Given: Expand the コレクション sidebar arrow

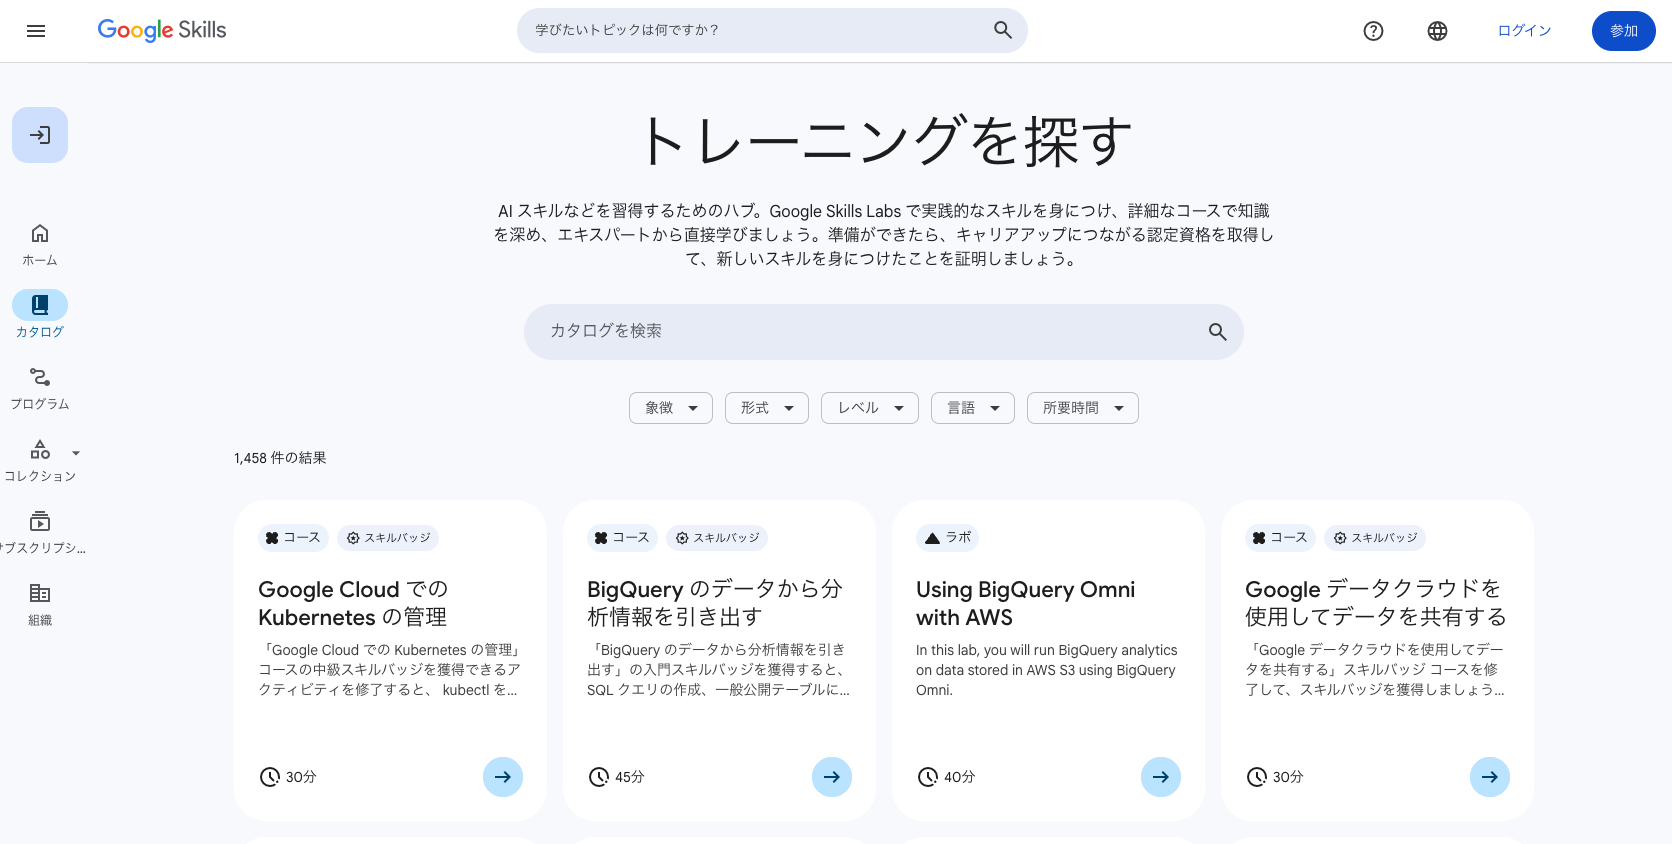Looking at the screenshot, I should 76,453.
